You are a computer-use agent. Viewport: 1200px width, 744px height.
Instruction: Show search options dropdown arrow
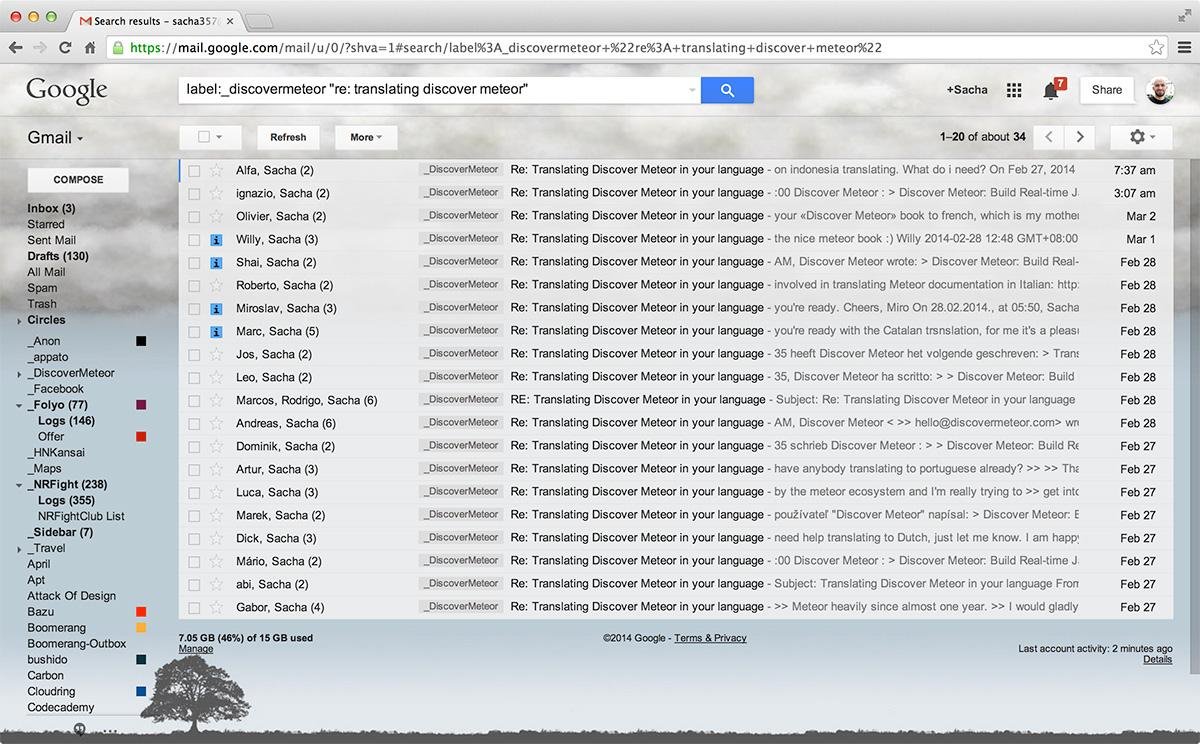pyautogui.click(x=692, y=91)
